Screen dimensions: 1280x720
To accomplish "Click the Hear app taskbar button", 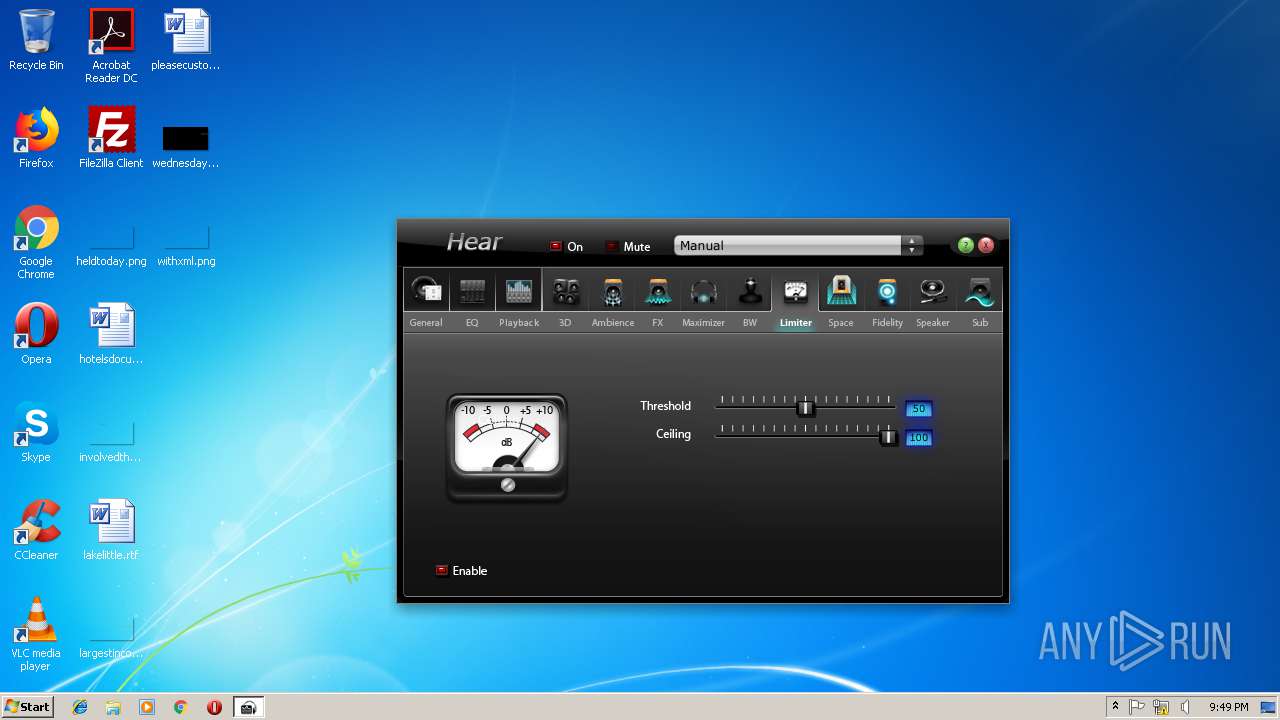I will coord(248,707).
